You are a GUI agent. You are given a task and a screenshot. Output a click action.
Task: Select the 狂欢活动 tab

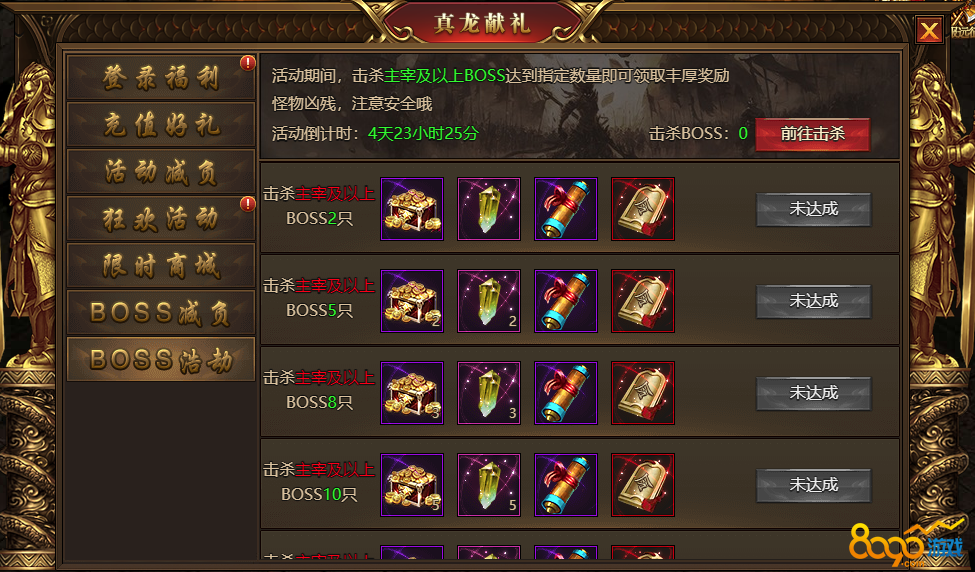point(161,219)
